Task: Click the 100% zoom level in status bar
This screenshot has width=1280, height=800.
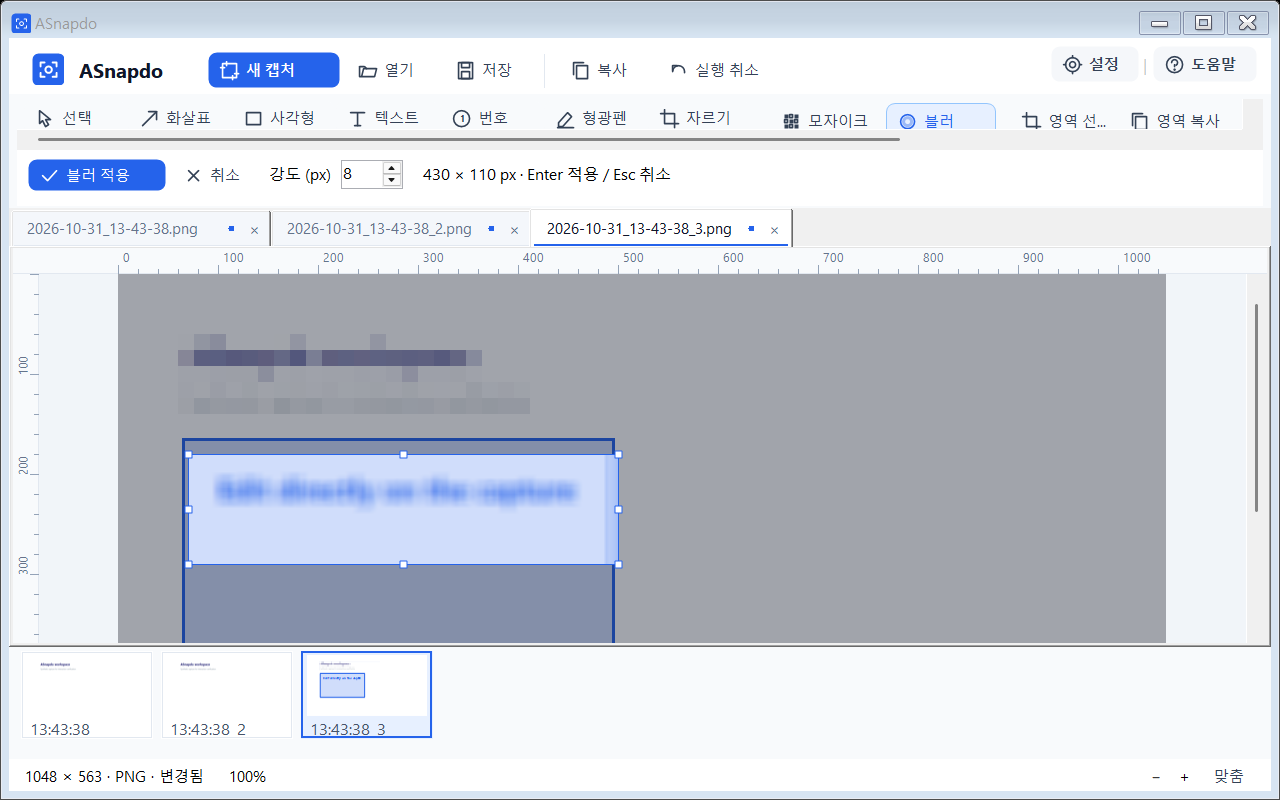Action: click(x=248, y=777)
